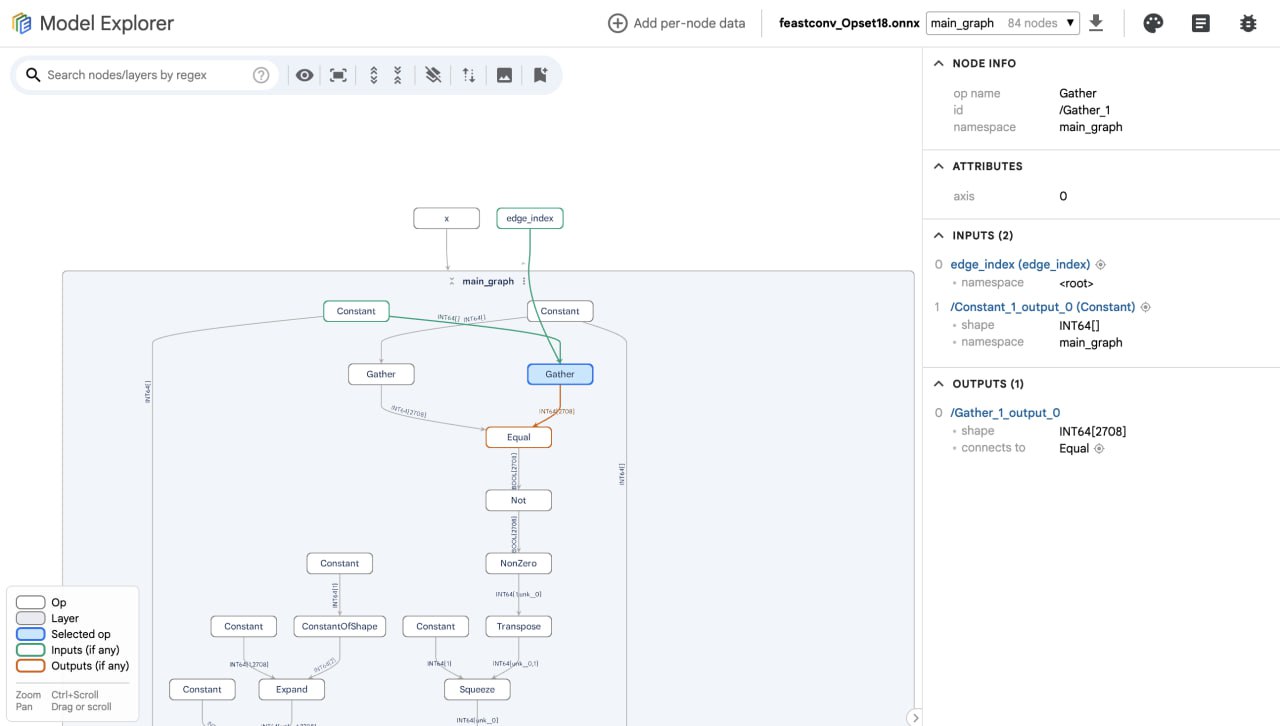Collapse the NODE INFO section
The width and height of the screenshot is (1280, 726).
[x=938, y=63]
